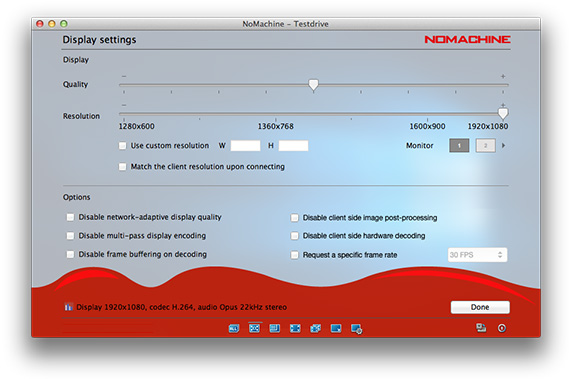The height and width of the screenshot is (379, 569).
Task: Click the iconize display icon with corner arrow
Action: pyautogui.click(x=336, y=329)
